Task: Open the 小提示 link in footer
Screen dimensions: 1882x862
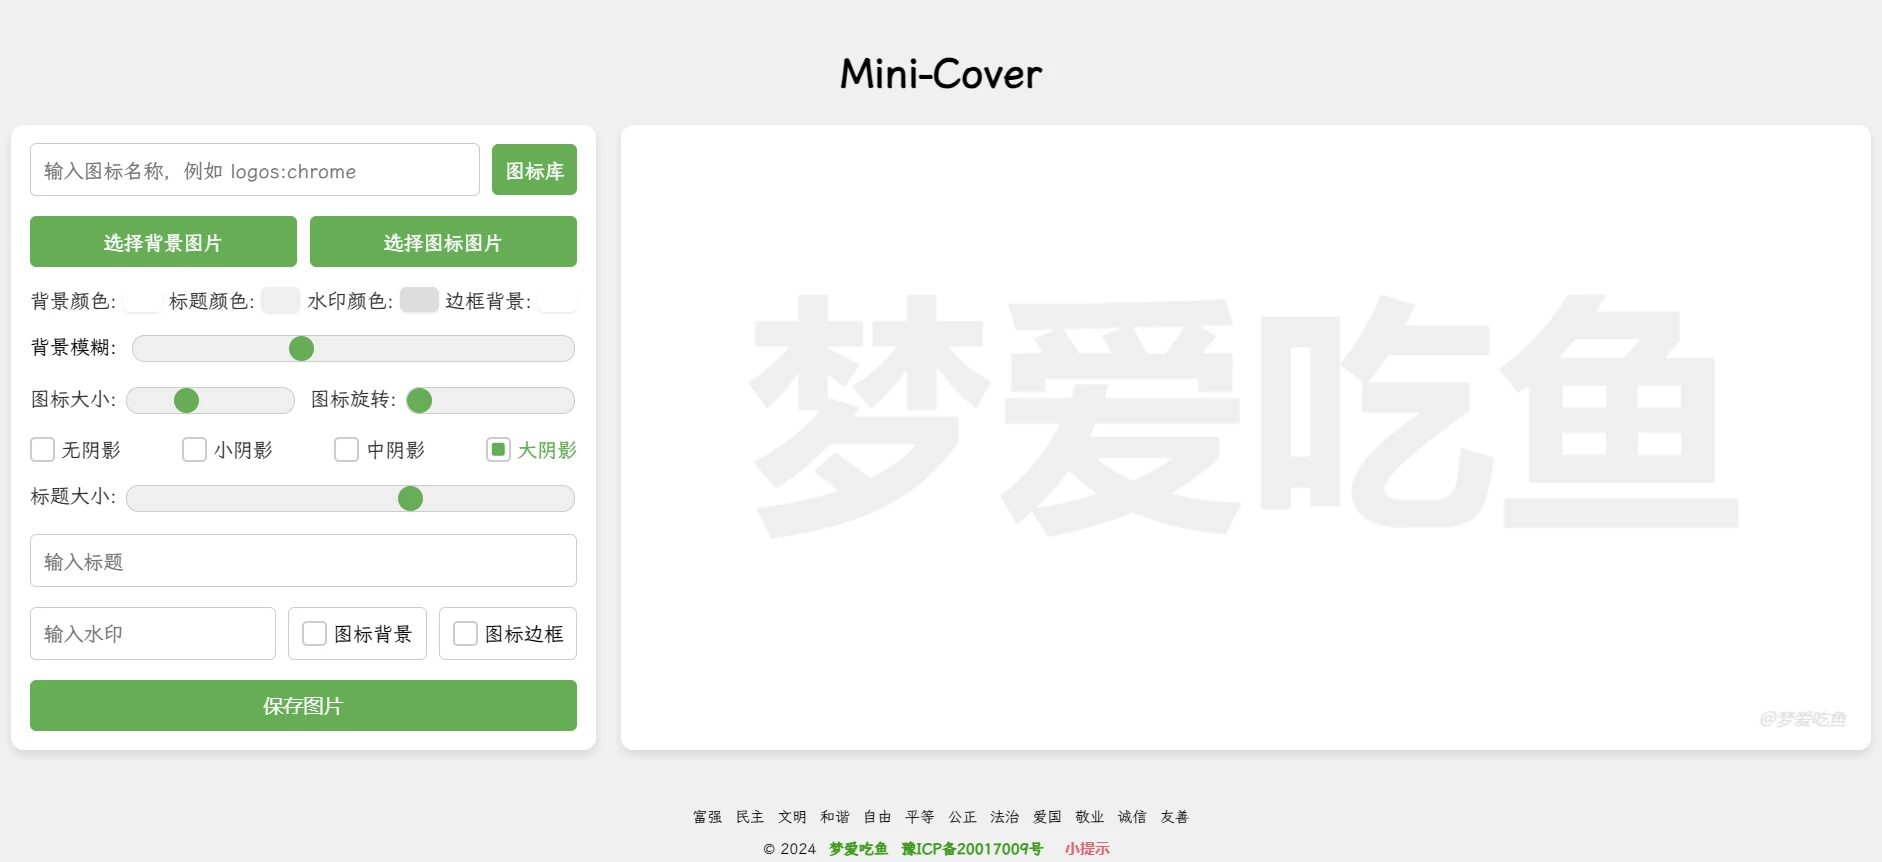Action: point(1087,848)
